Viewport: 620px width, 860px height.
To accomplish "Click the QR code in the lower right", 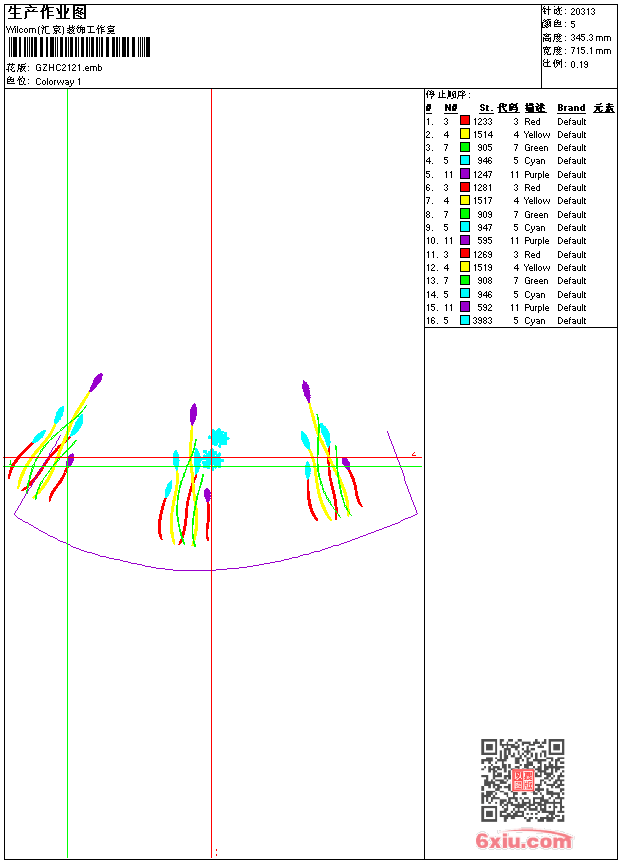I will [523, 780].
